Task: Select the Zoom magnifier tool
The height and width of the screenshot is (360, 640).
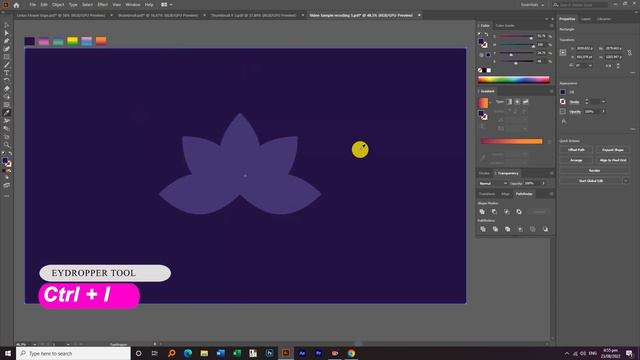Action: [x=7, y=144]
